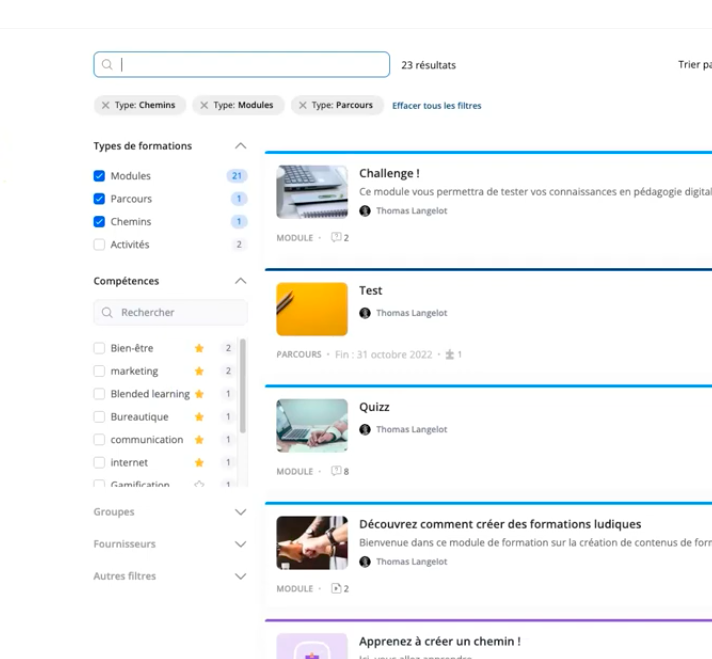Click the Quizz module question count icon
Image resolution: width=712 pixels, height=659 pixels.
pyautogui.click(x=336, y=471)
